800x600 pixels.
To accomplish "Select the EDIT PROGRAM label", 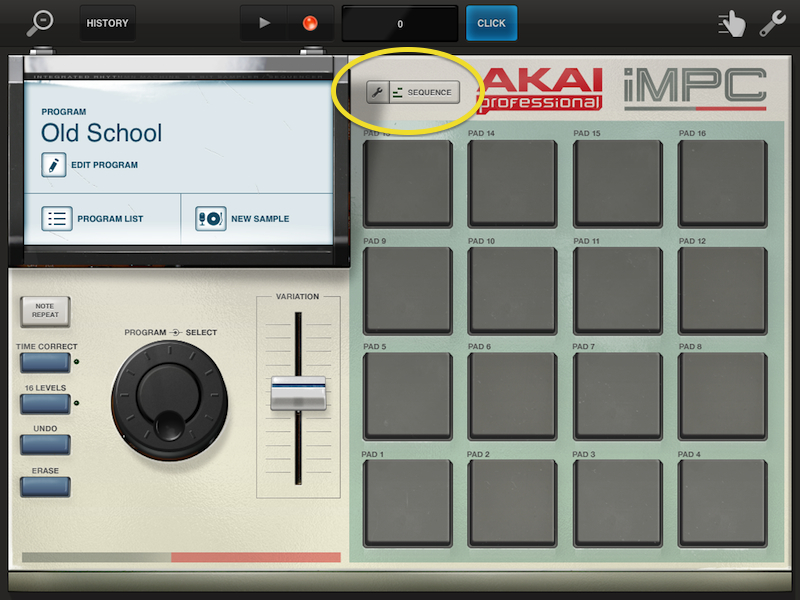I will 105,165.
